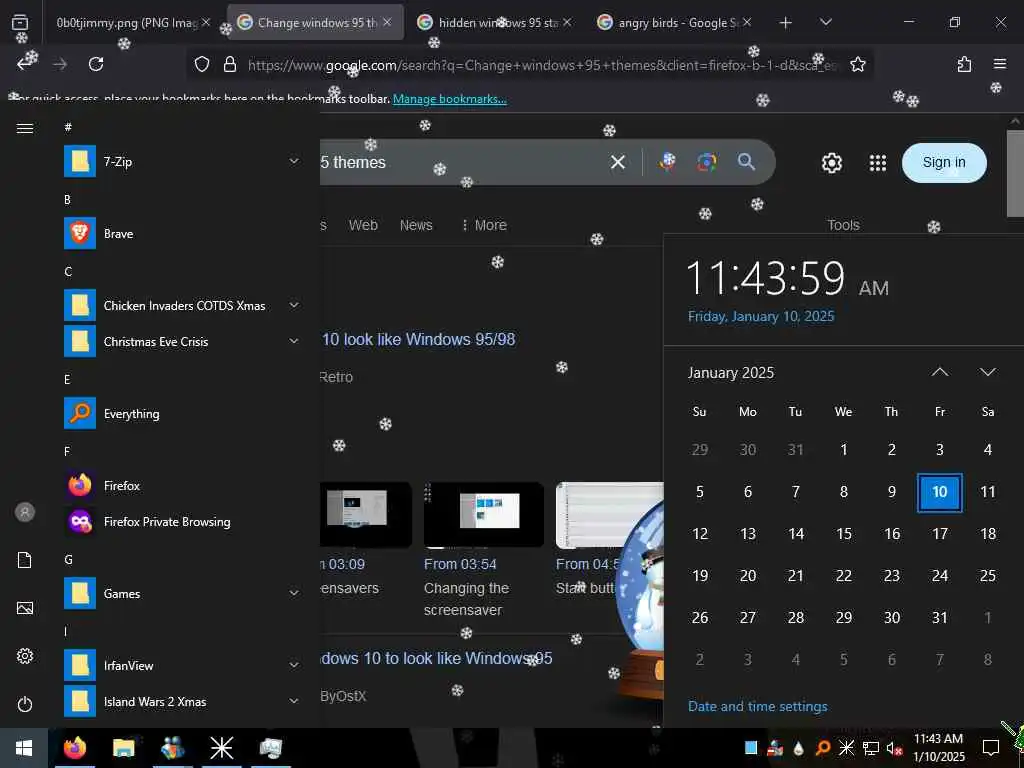This screenshot has height=768, width=1024.
Task: Open a new Firefox tab
Action: [786, 23]
